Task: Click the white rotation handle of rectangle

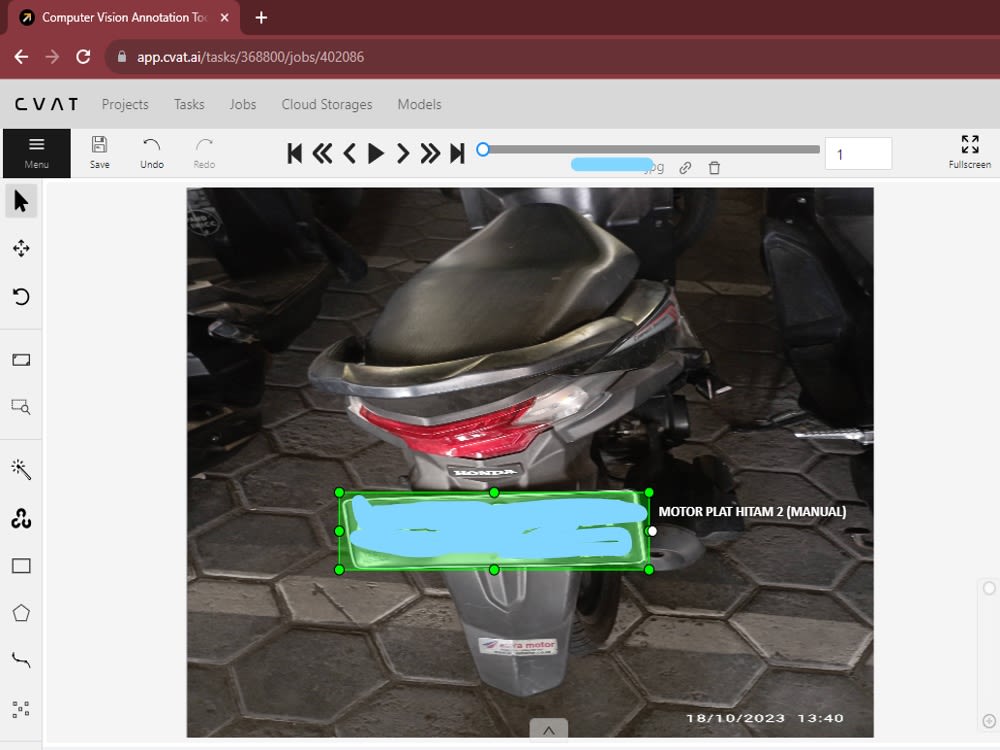Action: [x=652, y=531]
